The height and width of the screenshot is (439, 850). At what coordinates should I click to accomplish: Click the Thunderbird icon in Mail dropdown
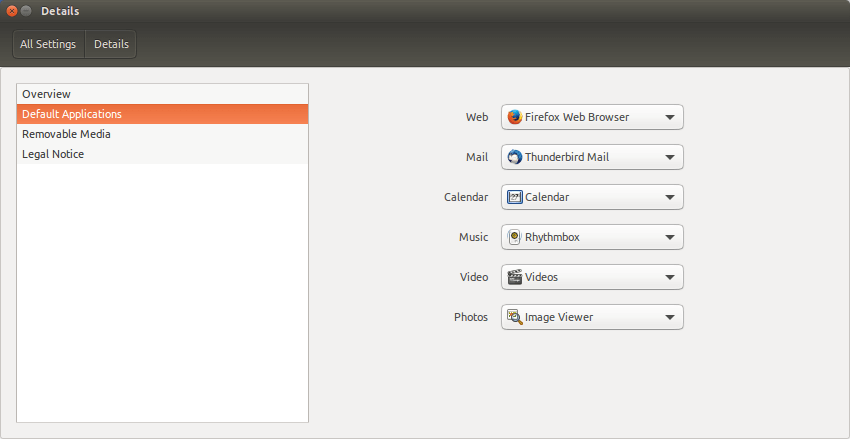pyautogui.click(x=514, y=157)
